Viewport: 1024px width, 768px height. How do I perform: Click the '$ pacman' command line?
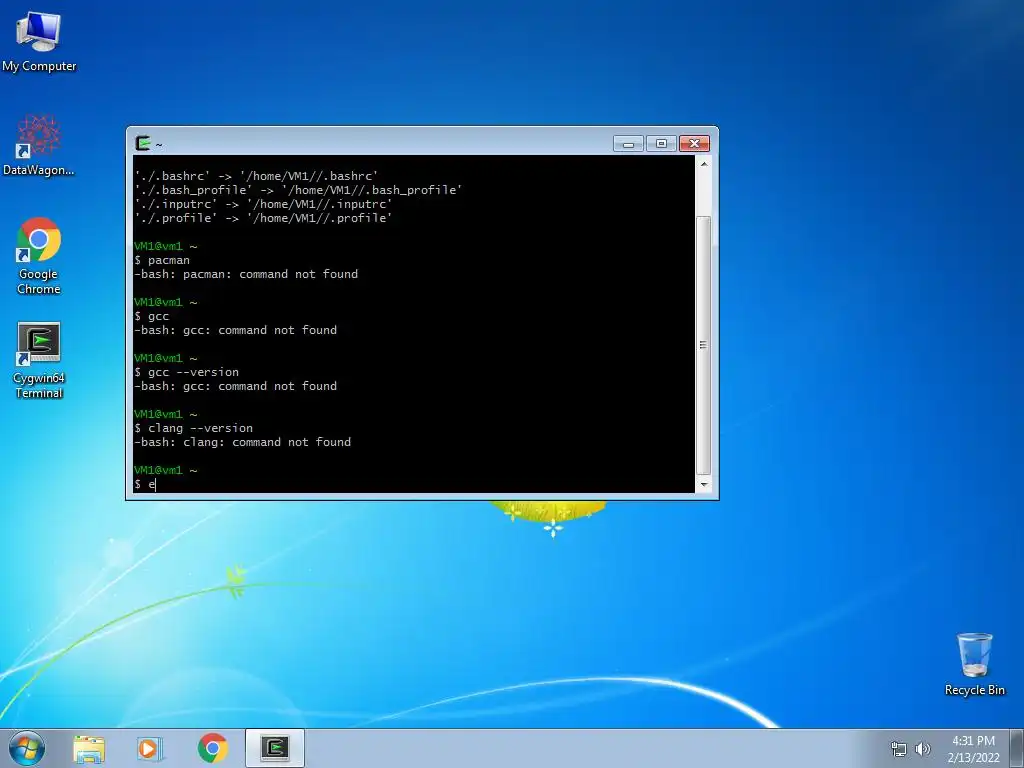(x=162, y=260)
